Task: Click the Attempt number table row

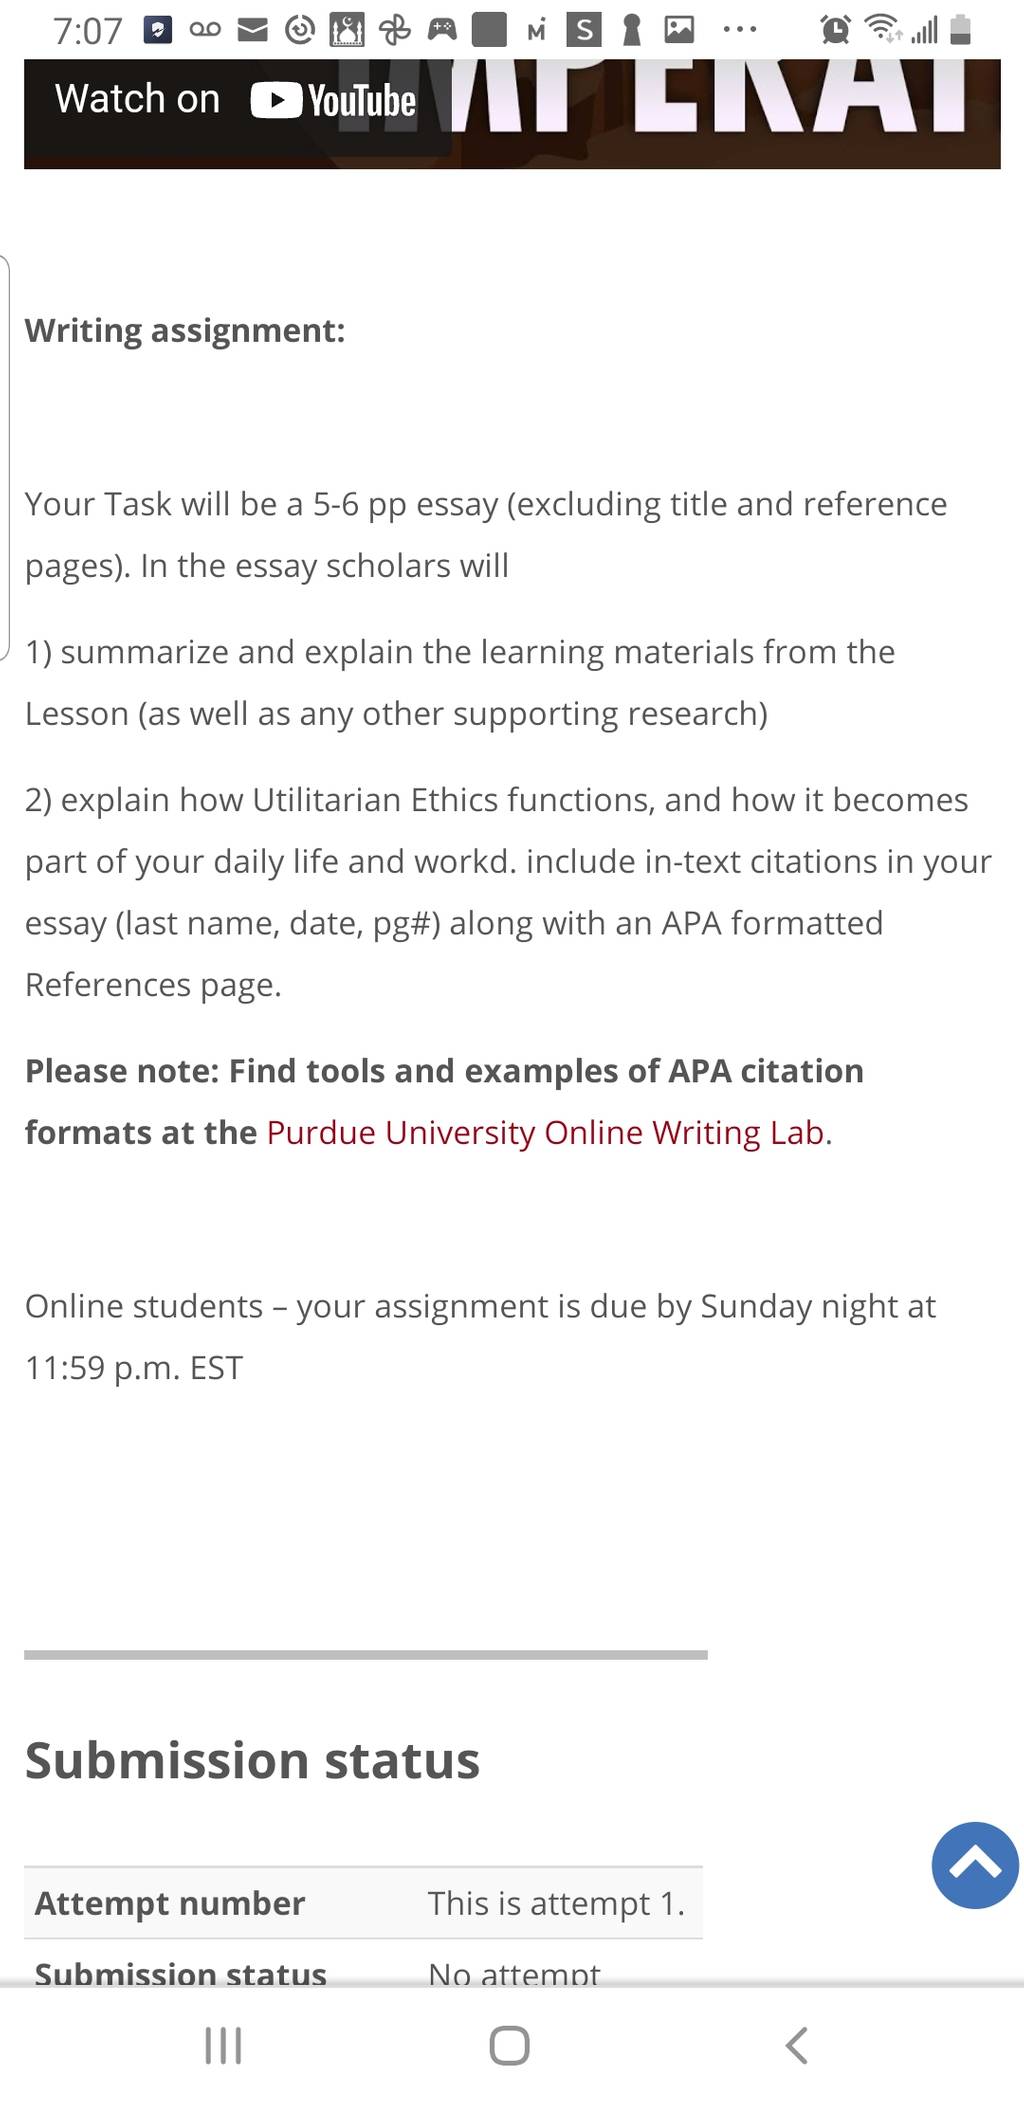Action: (x=363, y=1902)
